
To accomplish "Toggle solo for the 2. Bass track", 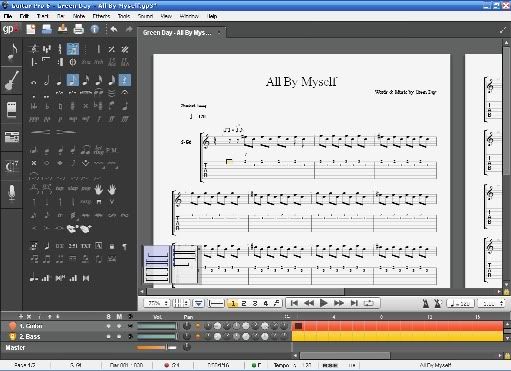I will point(108,337).
